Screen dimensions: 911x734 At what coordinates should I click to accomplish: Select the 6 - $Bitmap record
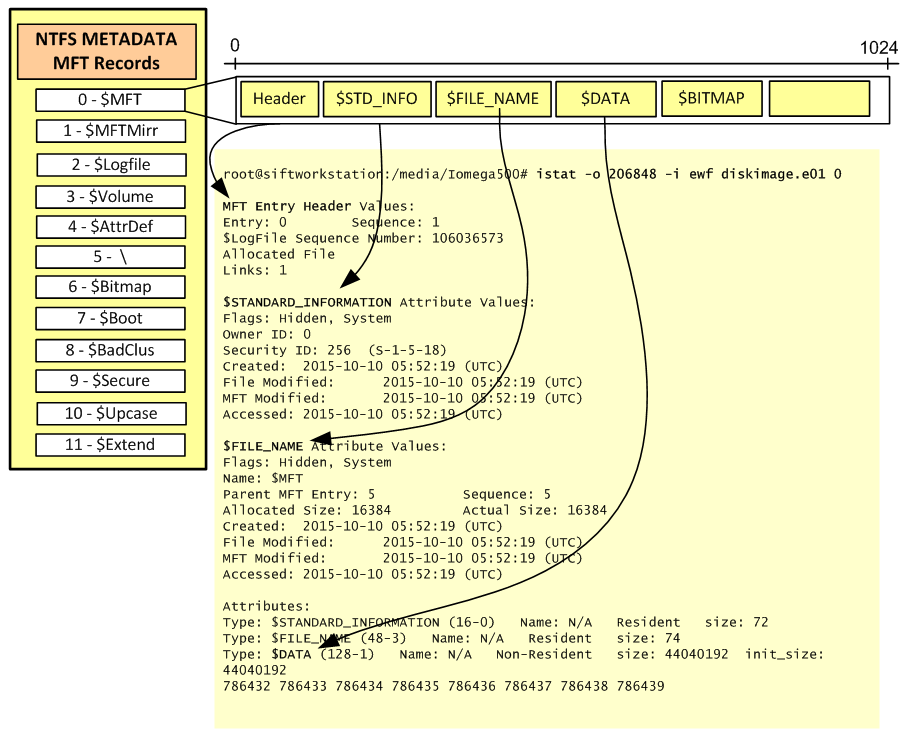110,287
